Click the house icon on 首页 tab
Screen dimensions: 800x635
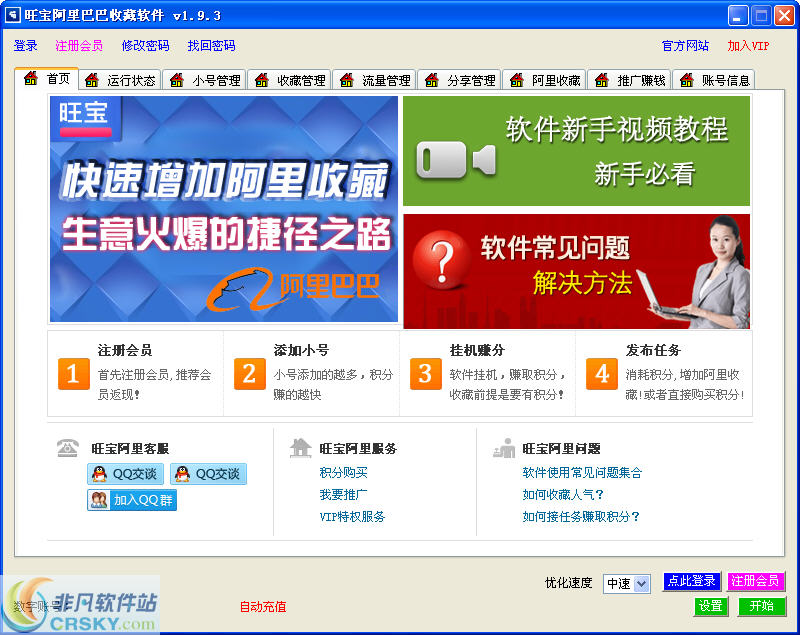pyautogui.click(x=31, y=78)
